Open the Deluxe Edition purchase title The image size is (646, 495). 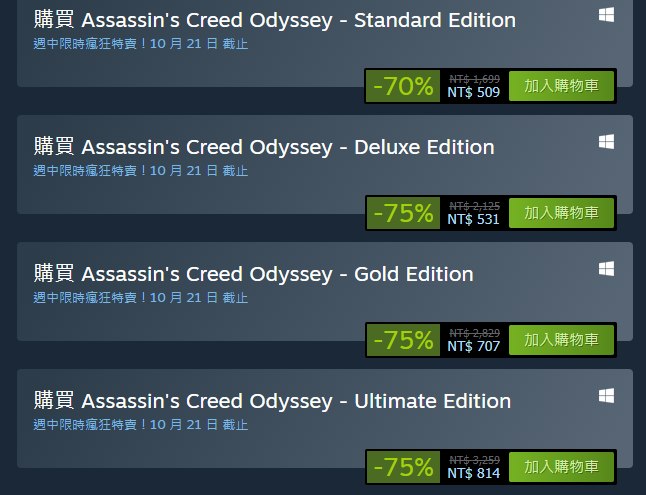(x=264, y=147)
